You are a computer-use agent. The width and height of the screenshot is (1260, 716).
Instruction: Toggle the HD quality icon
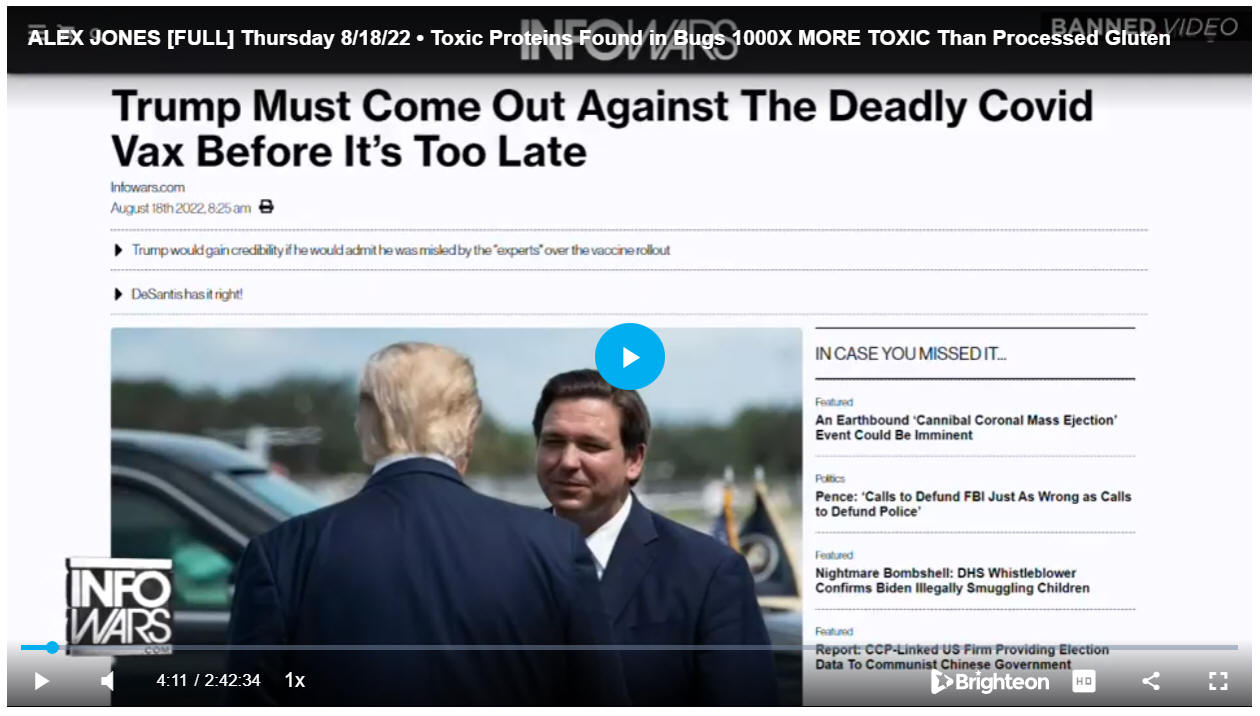point(1084,681)
